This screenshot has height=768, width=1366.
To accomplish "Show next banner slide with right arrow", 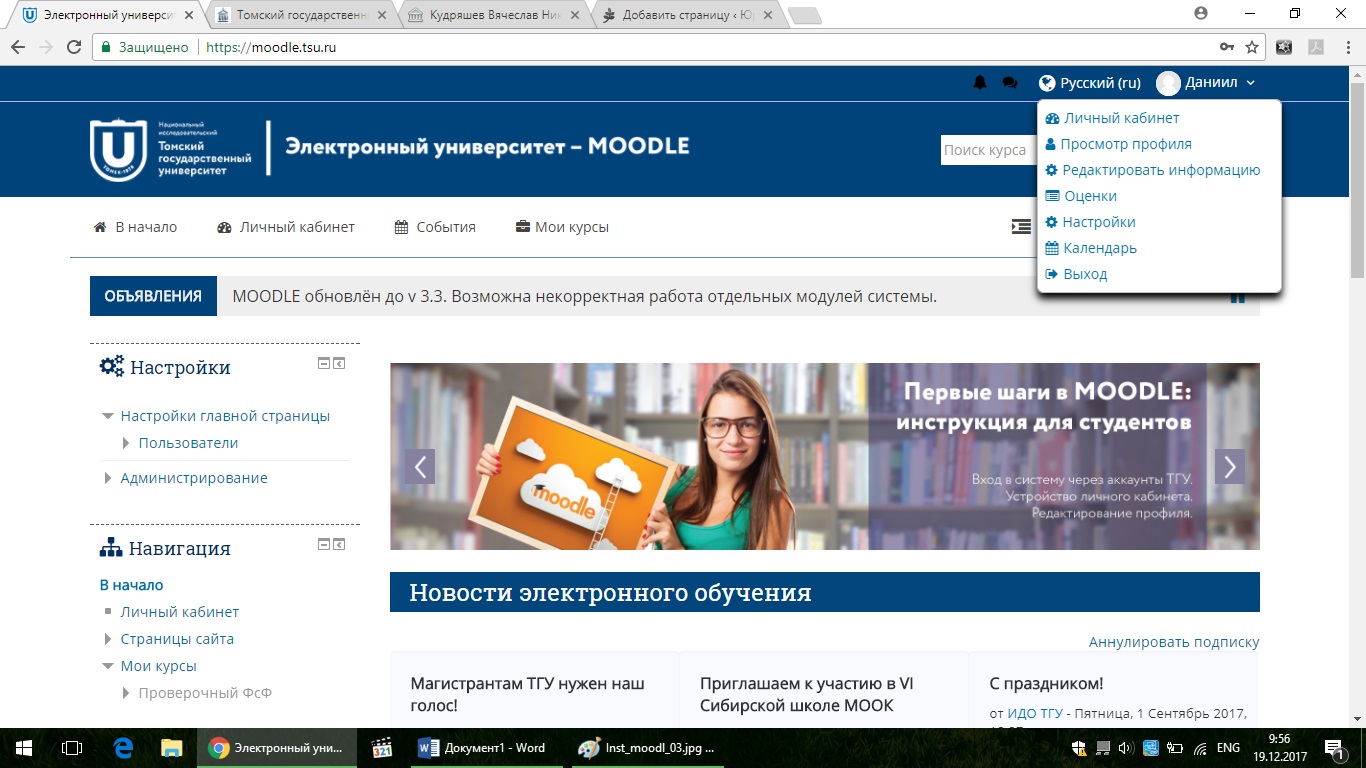I will coord(1230,466).
